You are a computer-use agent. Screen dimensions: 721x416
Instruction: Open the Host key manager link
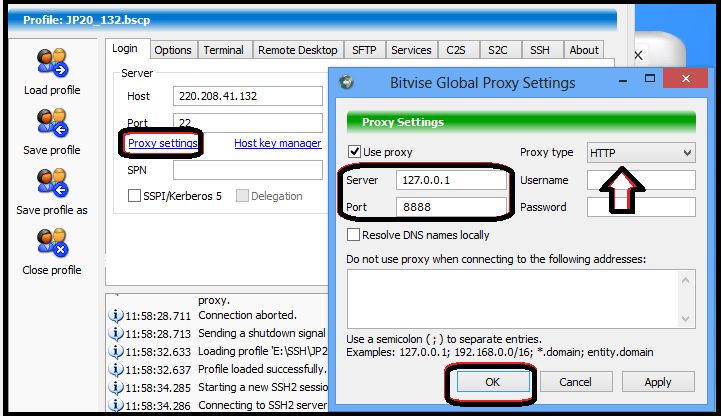(x=278, y=143)
